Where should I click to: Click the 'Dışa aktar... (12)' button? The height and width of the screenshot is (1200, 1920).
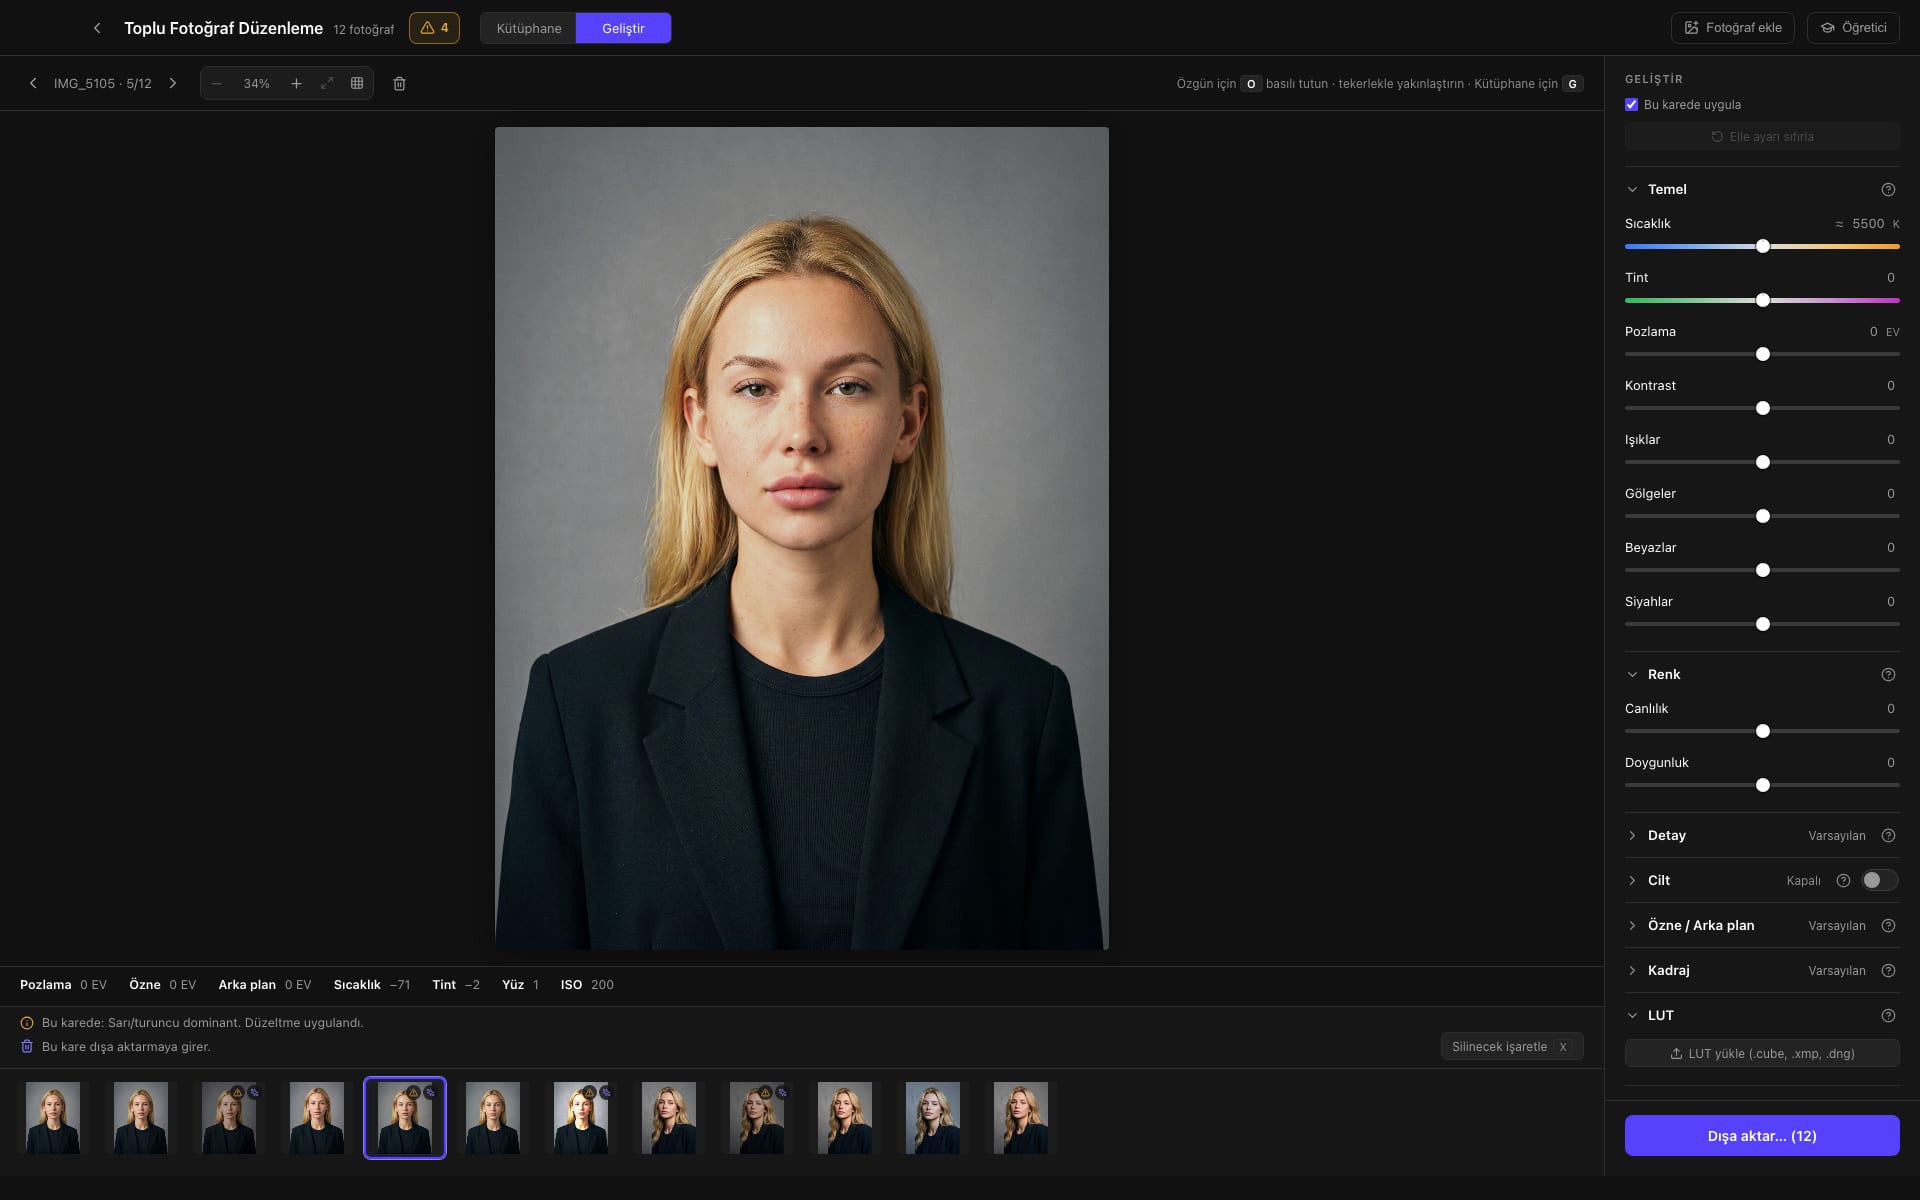click(1762, 1136)
